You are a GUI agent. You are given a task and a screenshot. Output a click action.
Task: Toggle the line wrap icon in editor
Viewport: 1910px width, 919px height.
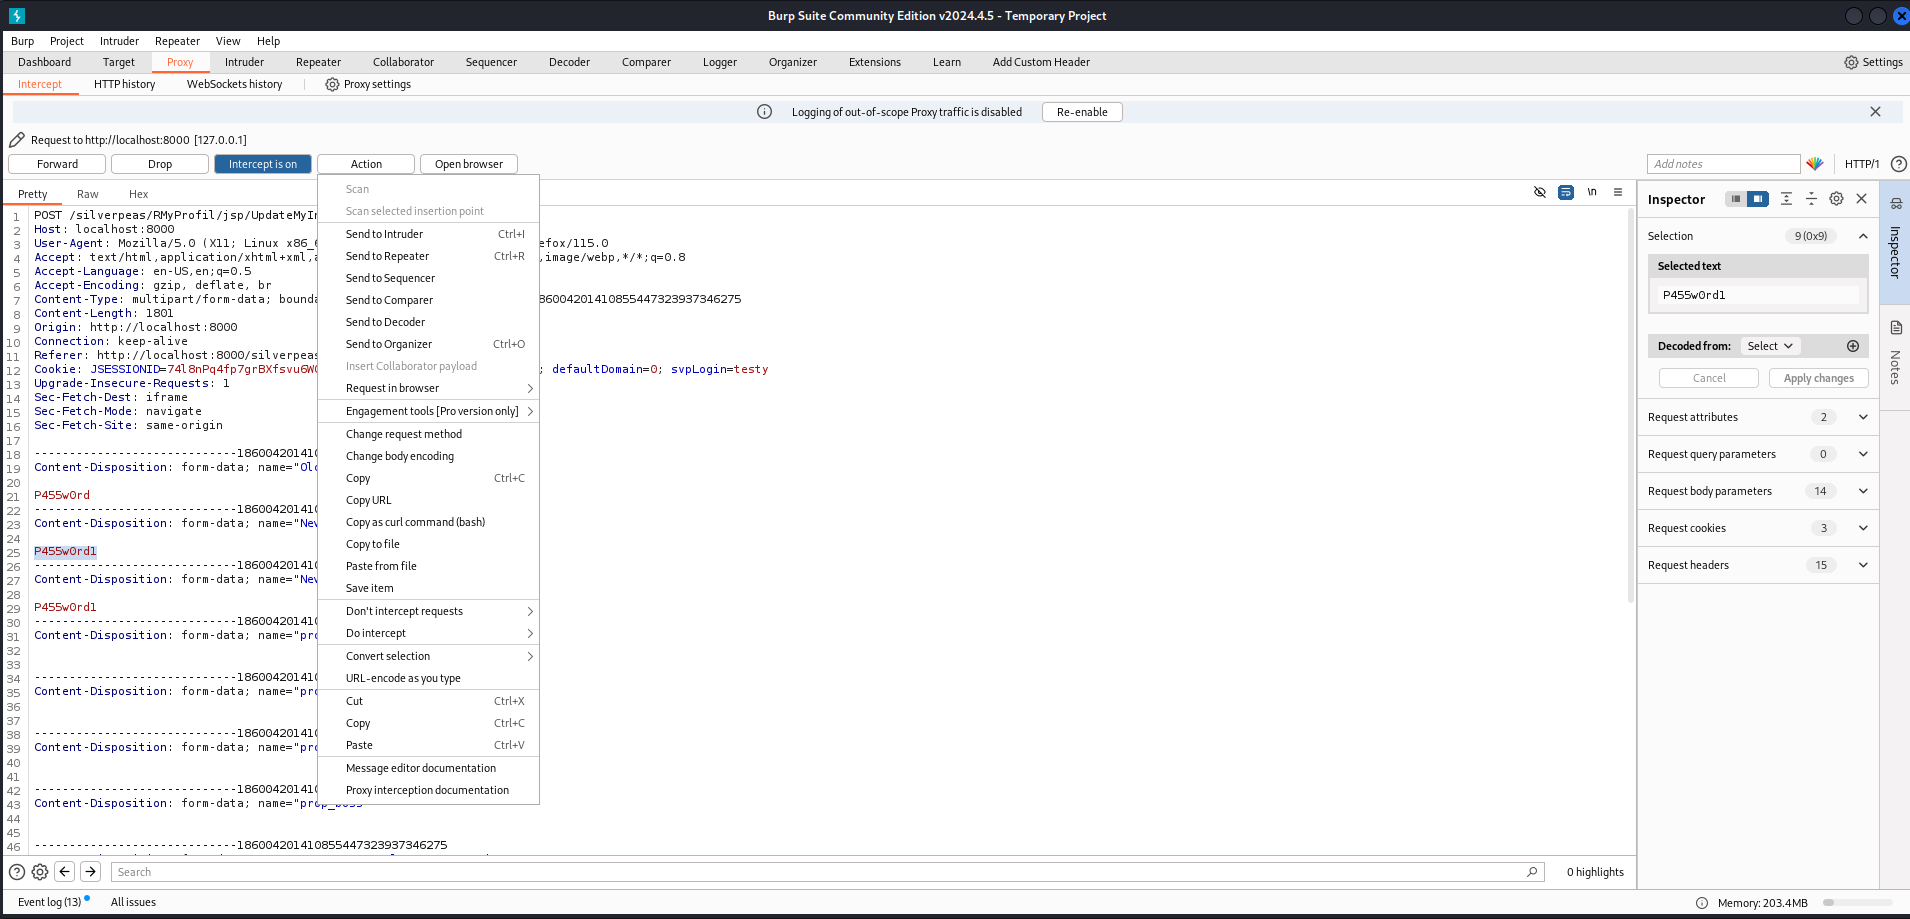1566,192
